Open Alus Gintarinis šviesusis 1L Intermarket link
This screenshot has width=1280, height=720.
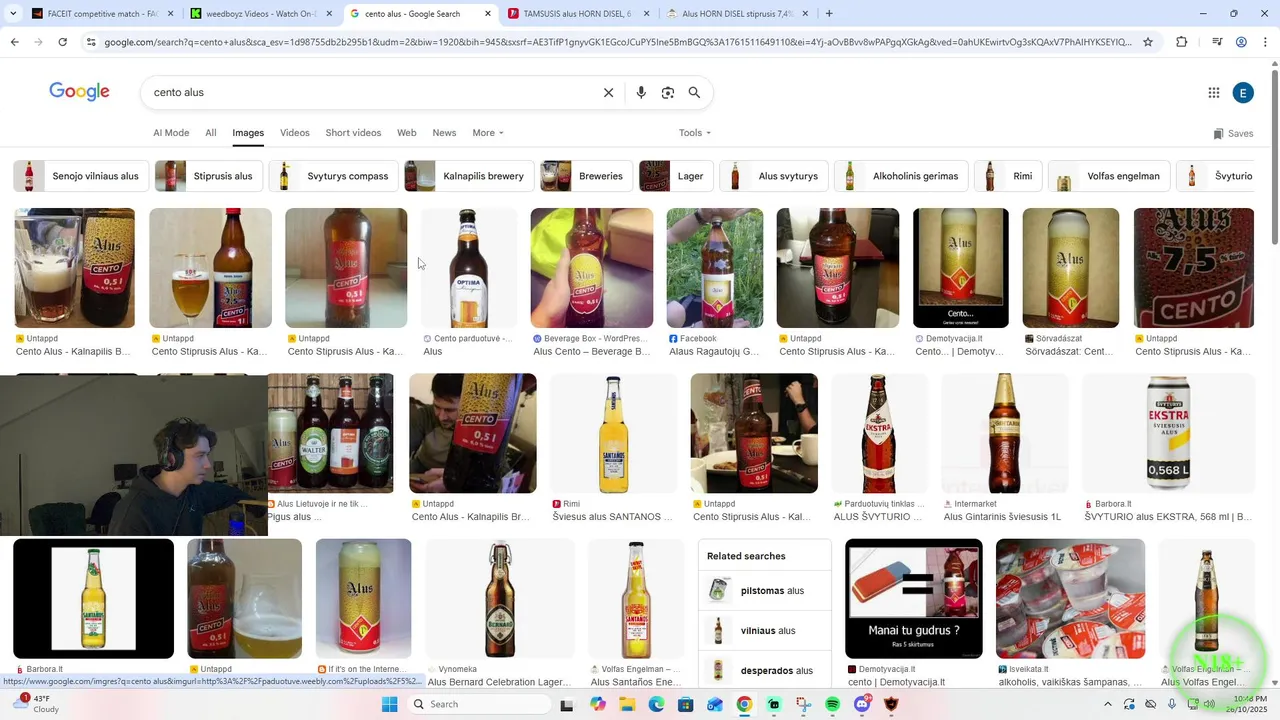coord(1002,517)
